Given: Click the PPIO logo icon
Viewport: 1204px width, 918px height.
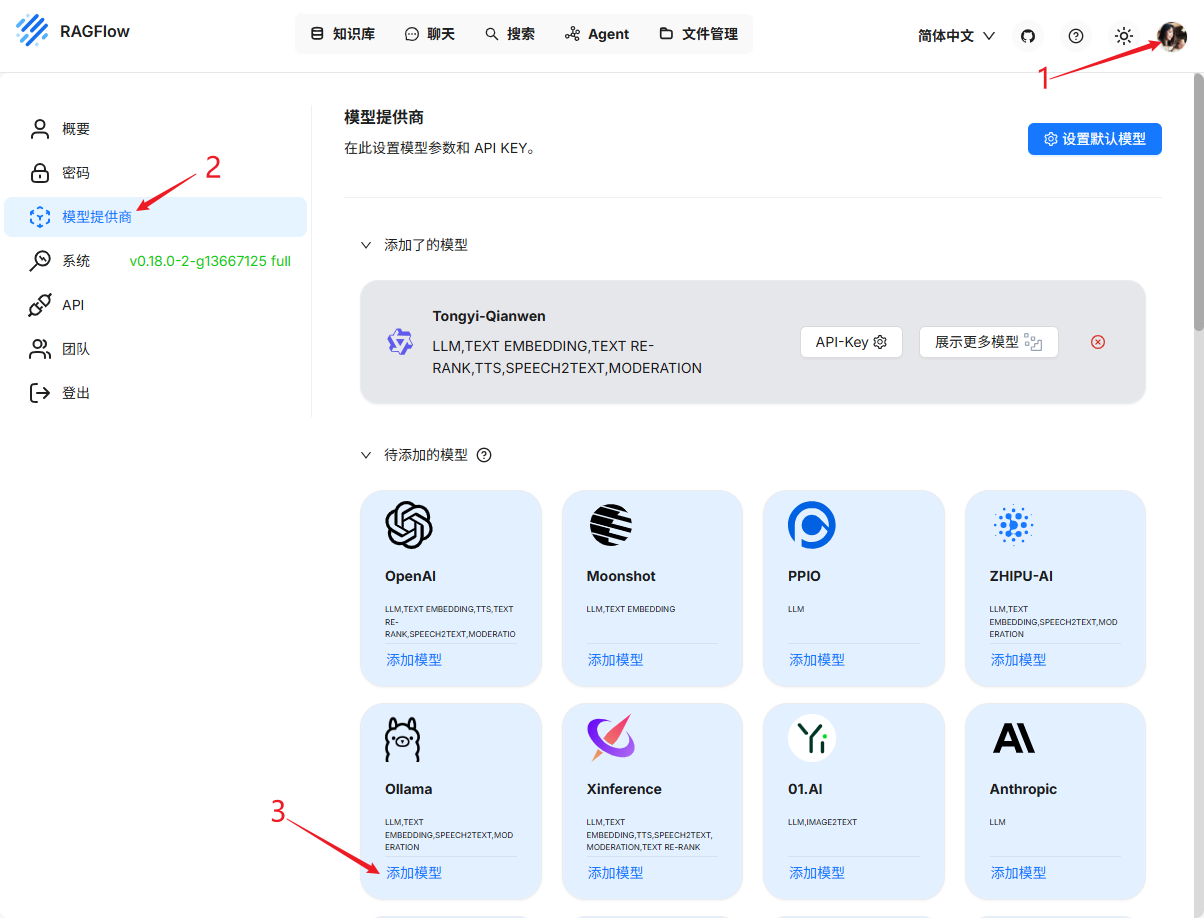Looking at the screenshot, I should click(x=812, y=525).
